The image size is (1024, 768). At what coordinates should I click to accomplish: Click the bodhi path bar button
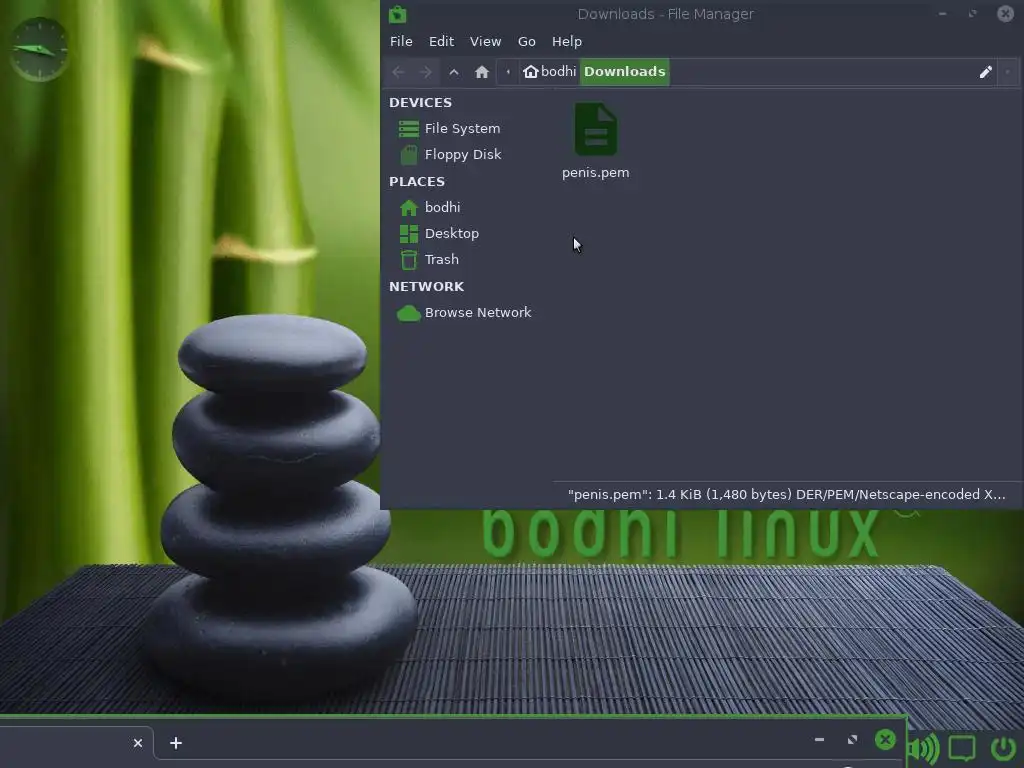pos(549,71)
